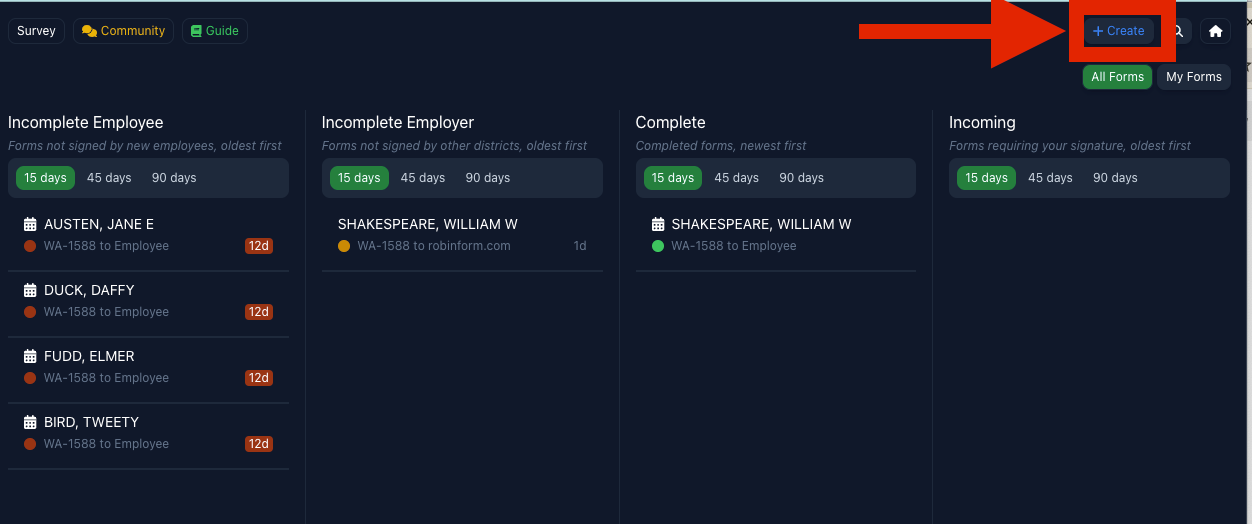Click red status dot under AUSTEN, JANE E
This screenshot has height=524, width=1252.
click(x=30, y=246)
